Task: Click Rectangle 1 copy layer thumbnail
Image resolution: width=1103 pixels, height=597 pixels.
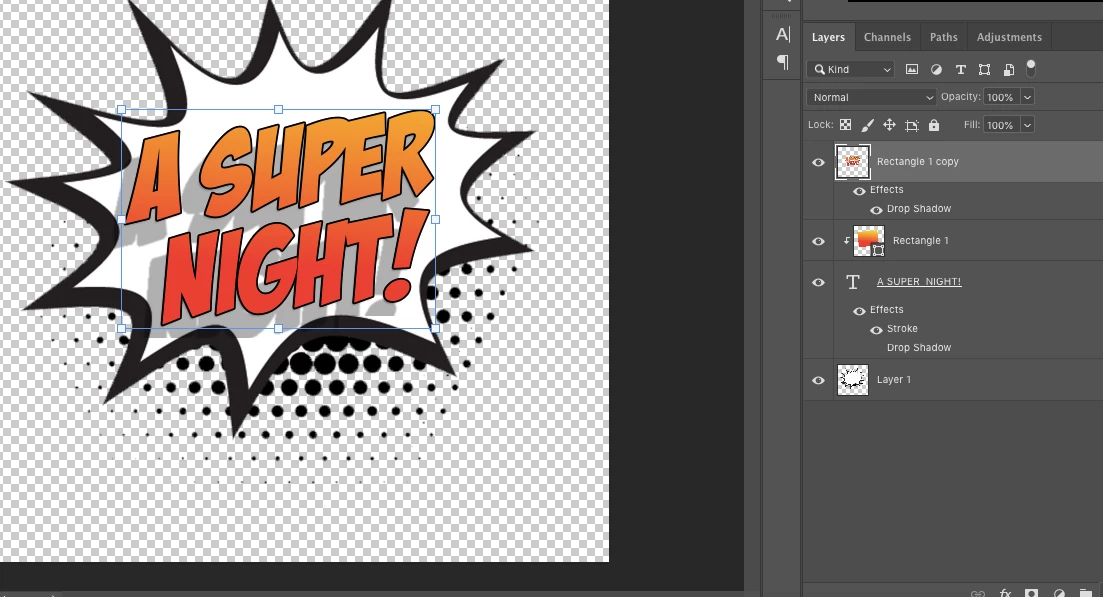Action: 853,162
